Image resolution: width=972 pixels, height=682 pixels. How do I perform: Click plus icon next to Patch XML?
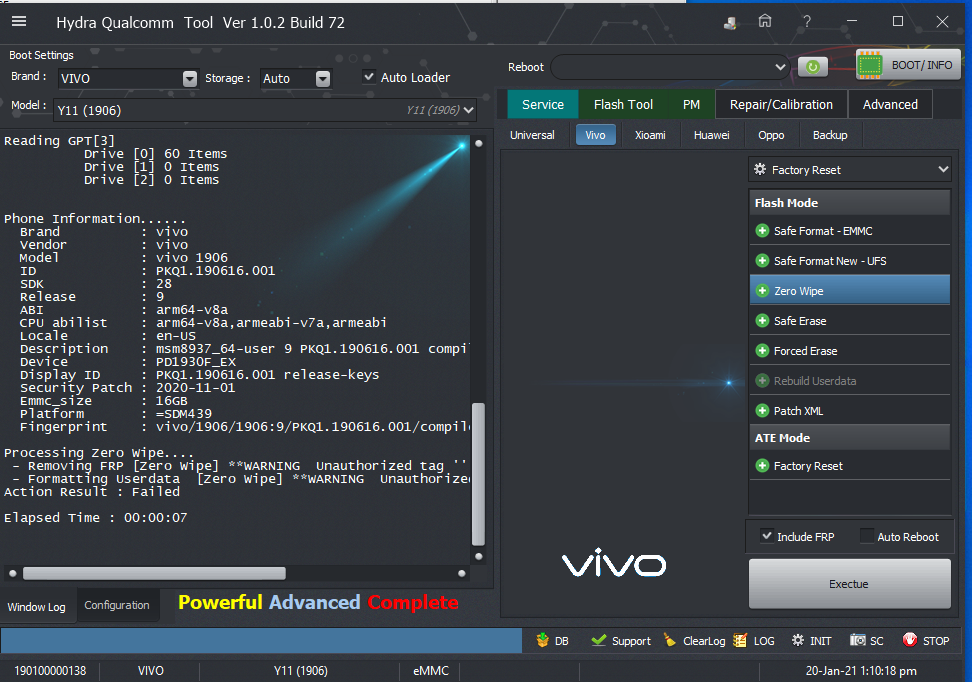point(762,410)
